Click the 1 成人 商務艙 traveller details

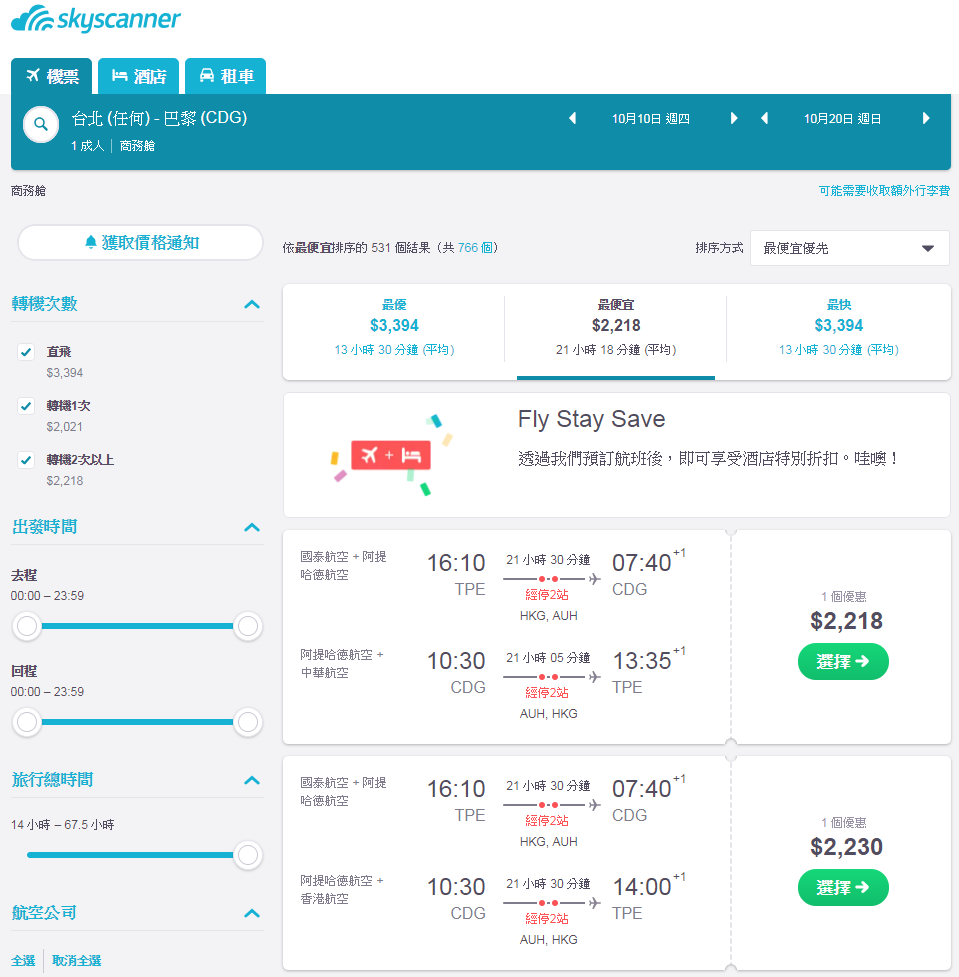coord(113,146)
